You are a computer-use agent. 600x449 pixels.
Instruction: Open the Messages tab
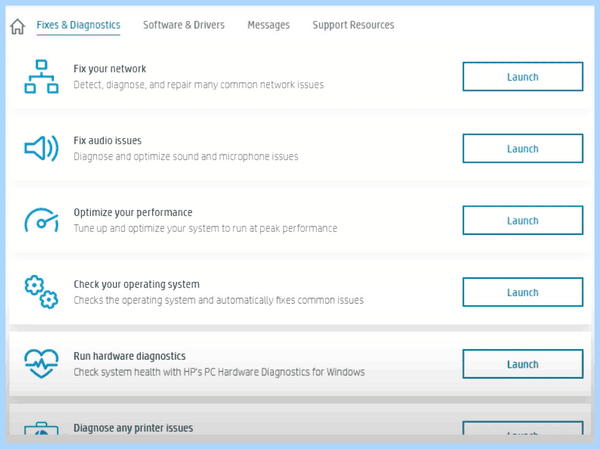coord(269,25)
